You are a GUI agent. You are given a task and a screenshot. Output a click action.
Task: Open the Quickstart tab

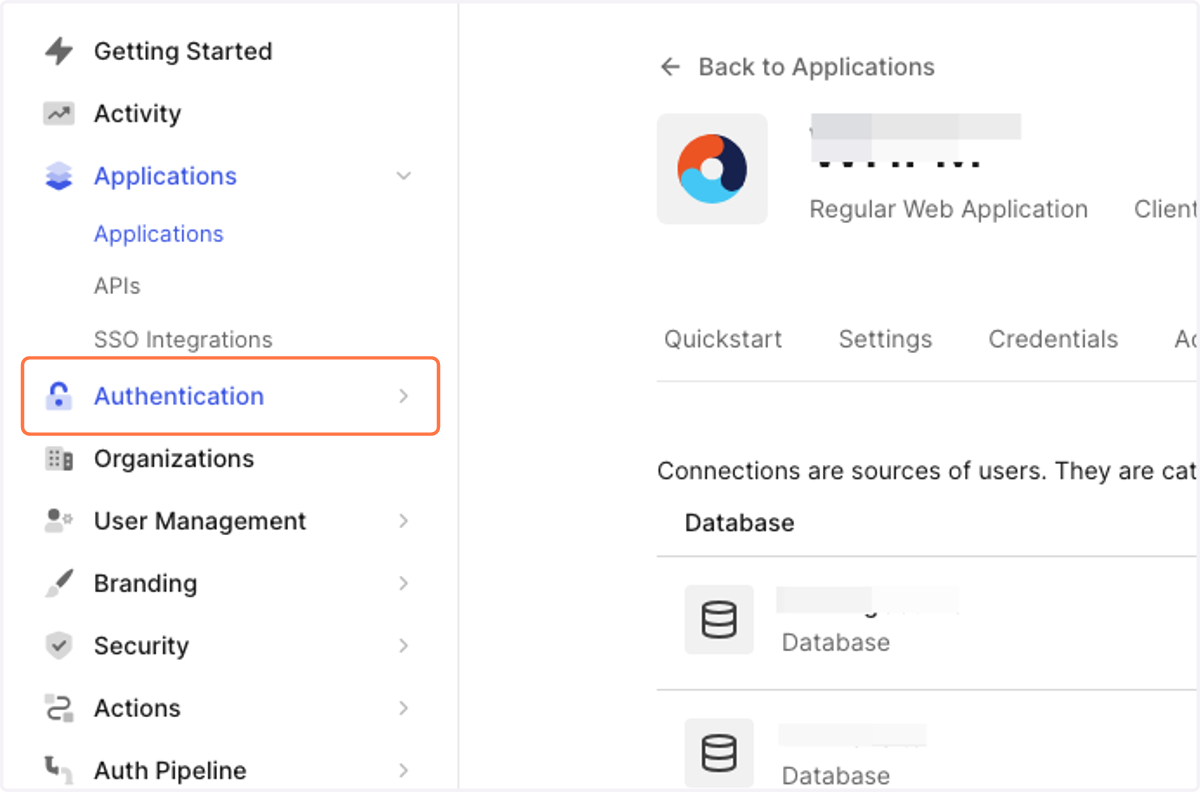[723, 339]
